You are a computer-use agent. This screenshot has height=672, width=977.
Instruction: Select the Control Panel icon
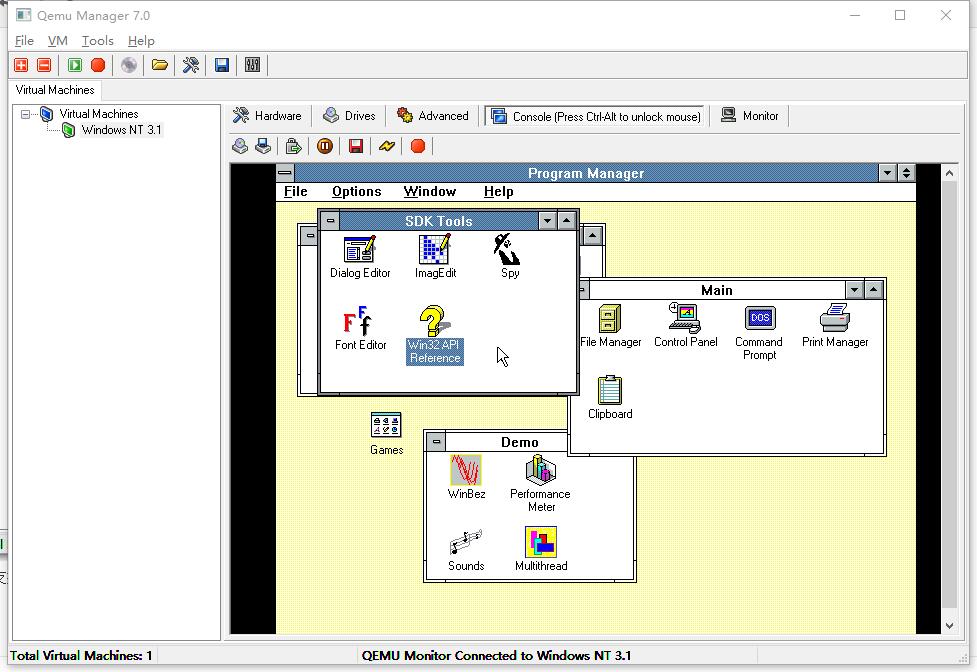point(685,326)
